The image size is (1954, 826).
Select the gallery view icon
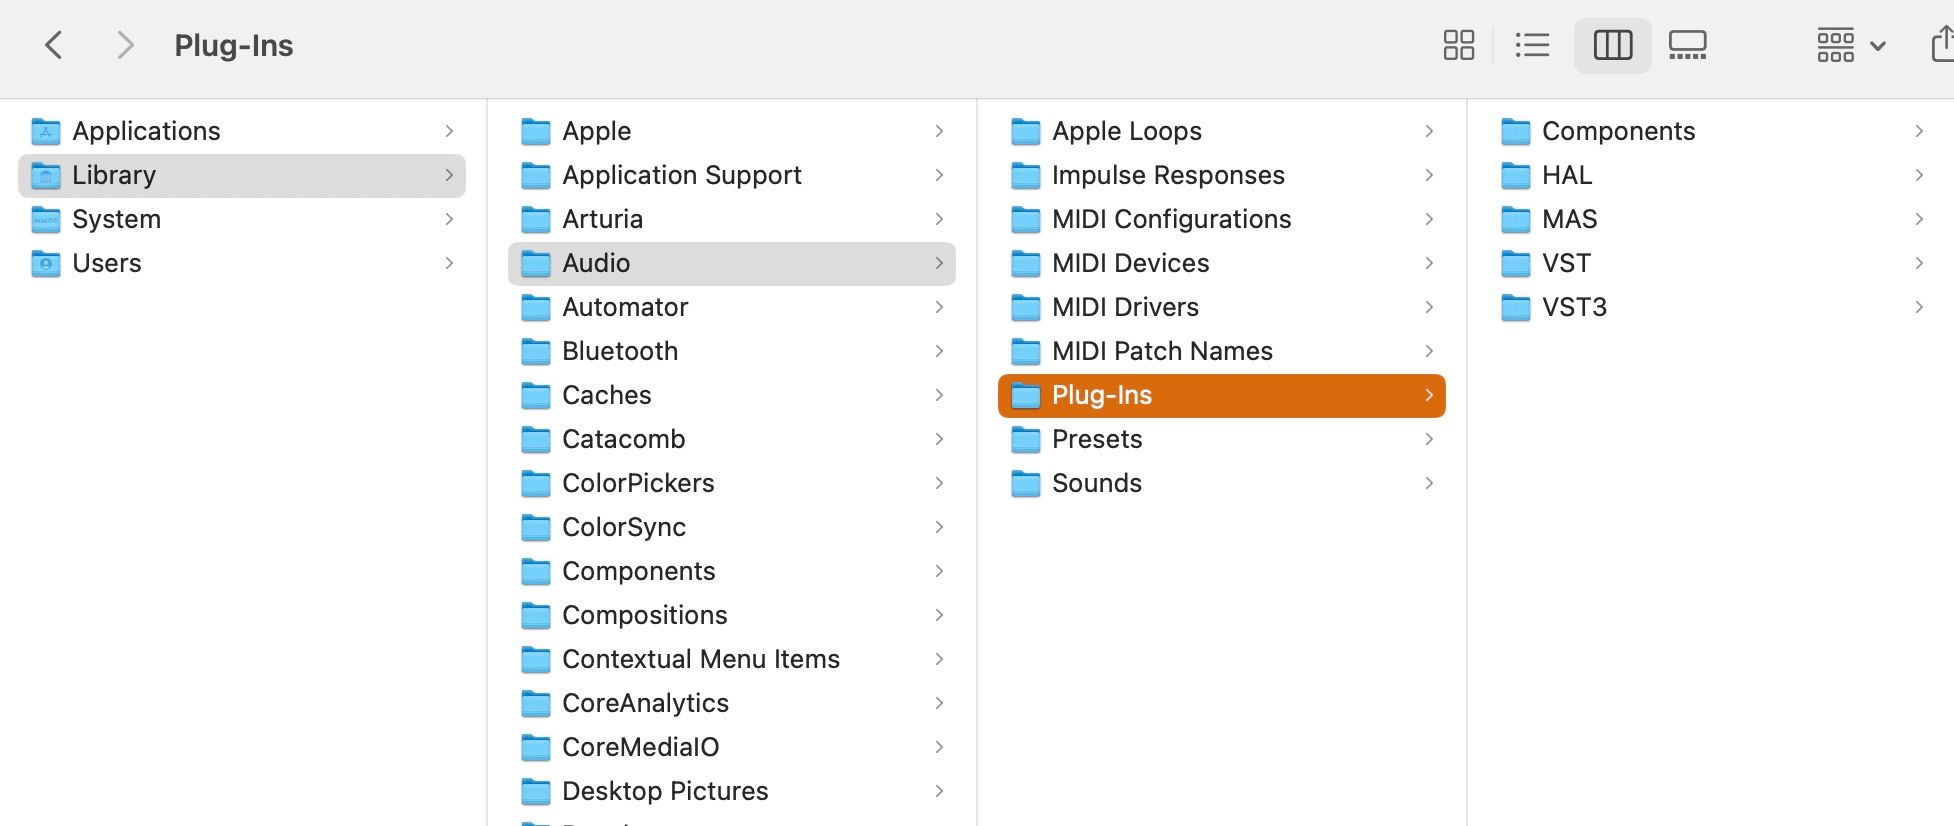[1687, 45]
